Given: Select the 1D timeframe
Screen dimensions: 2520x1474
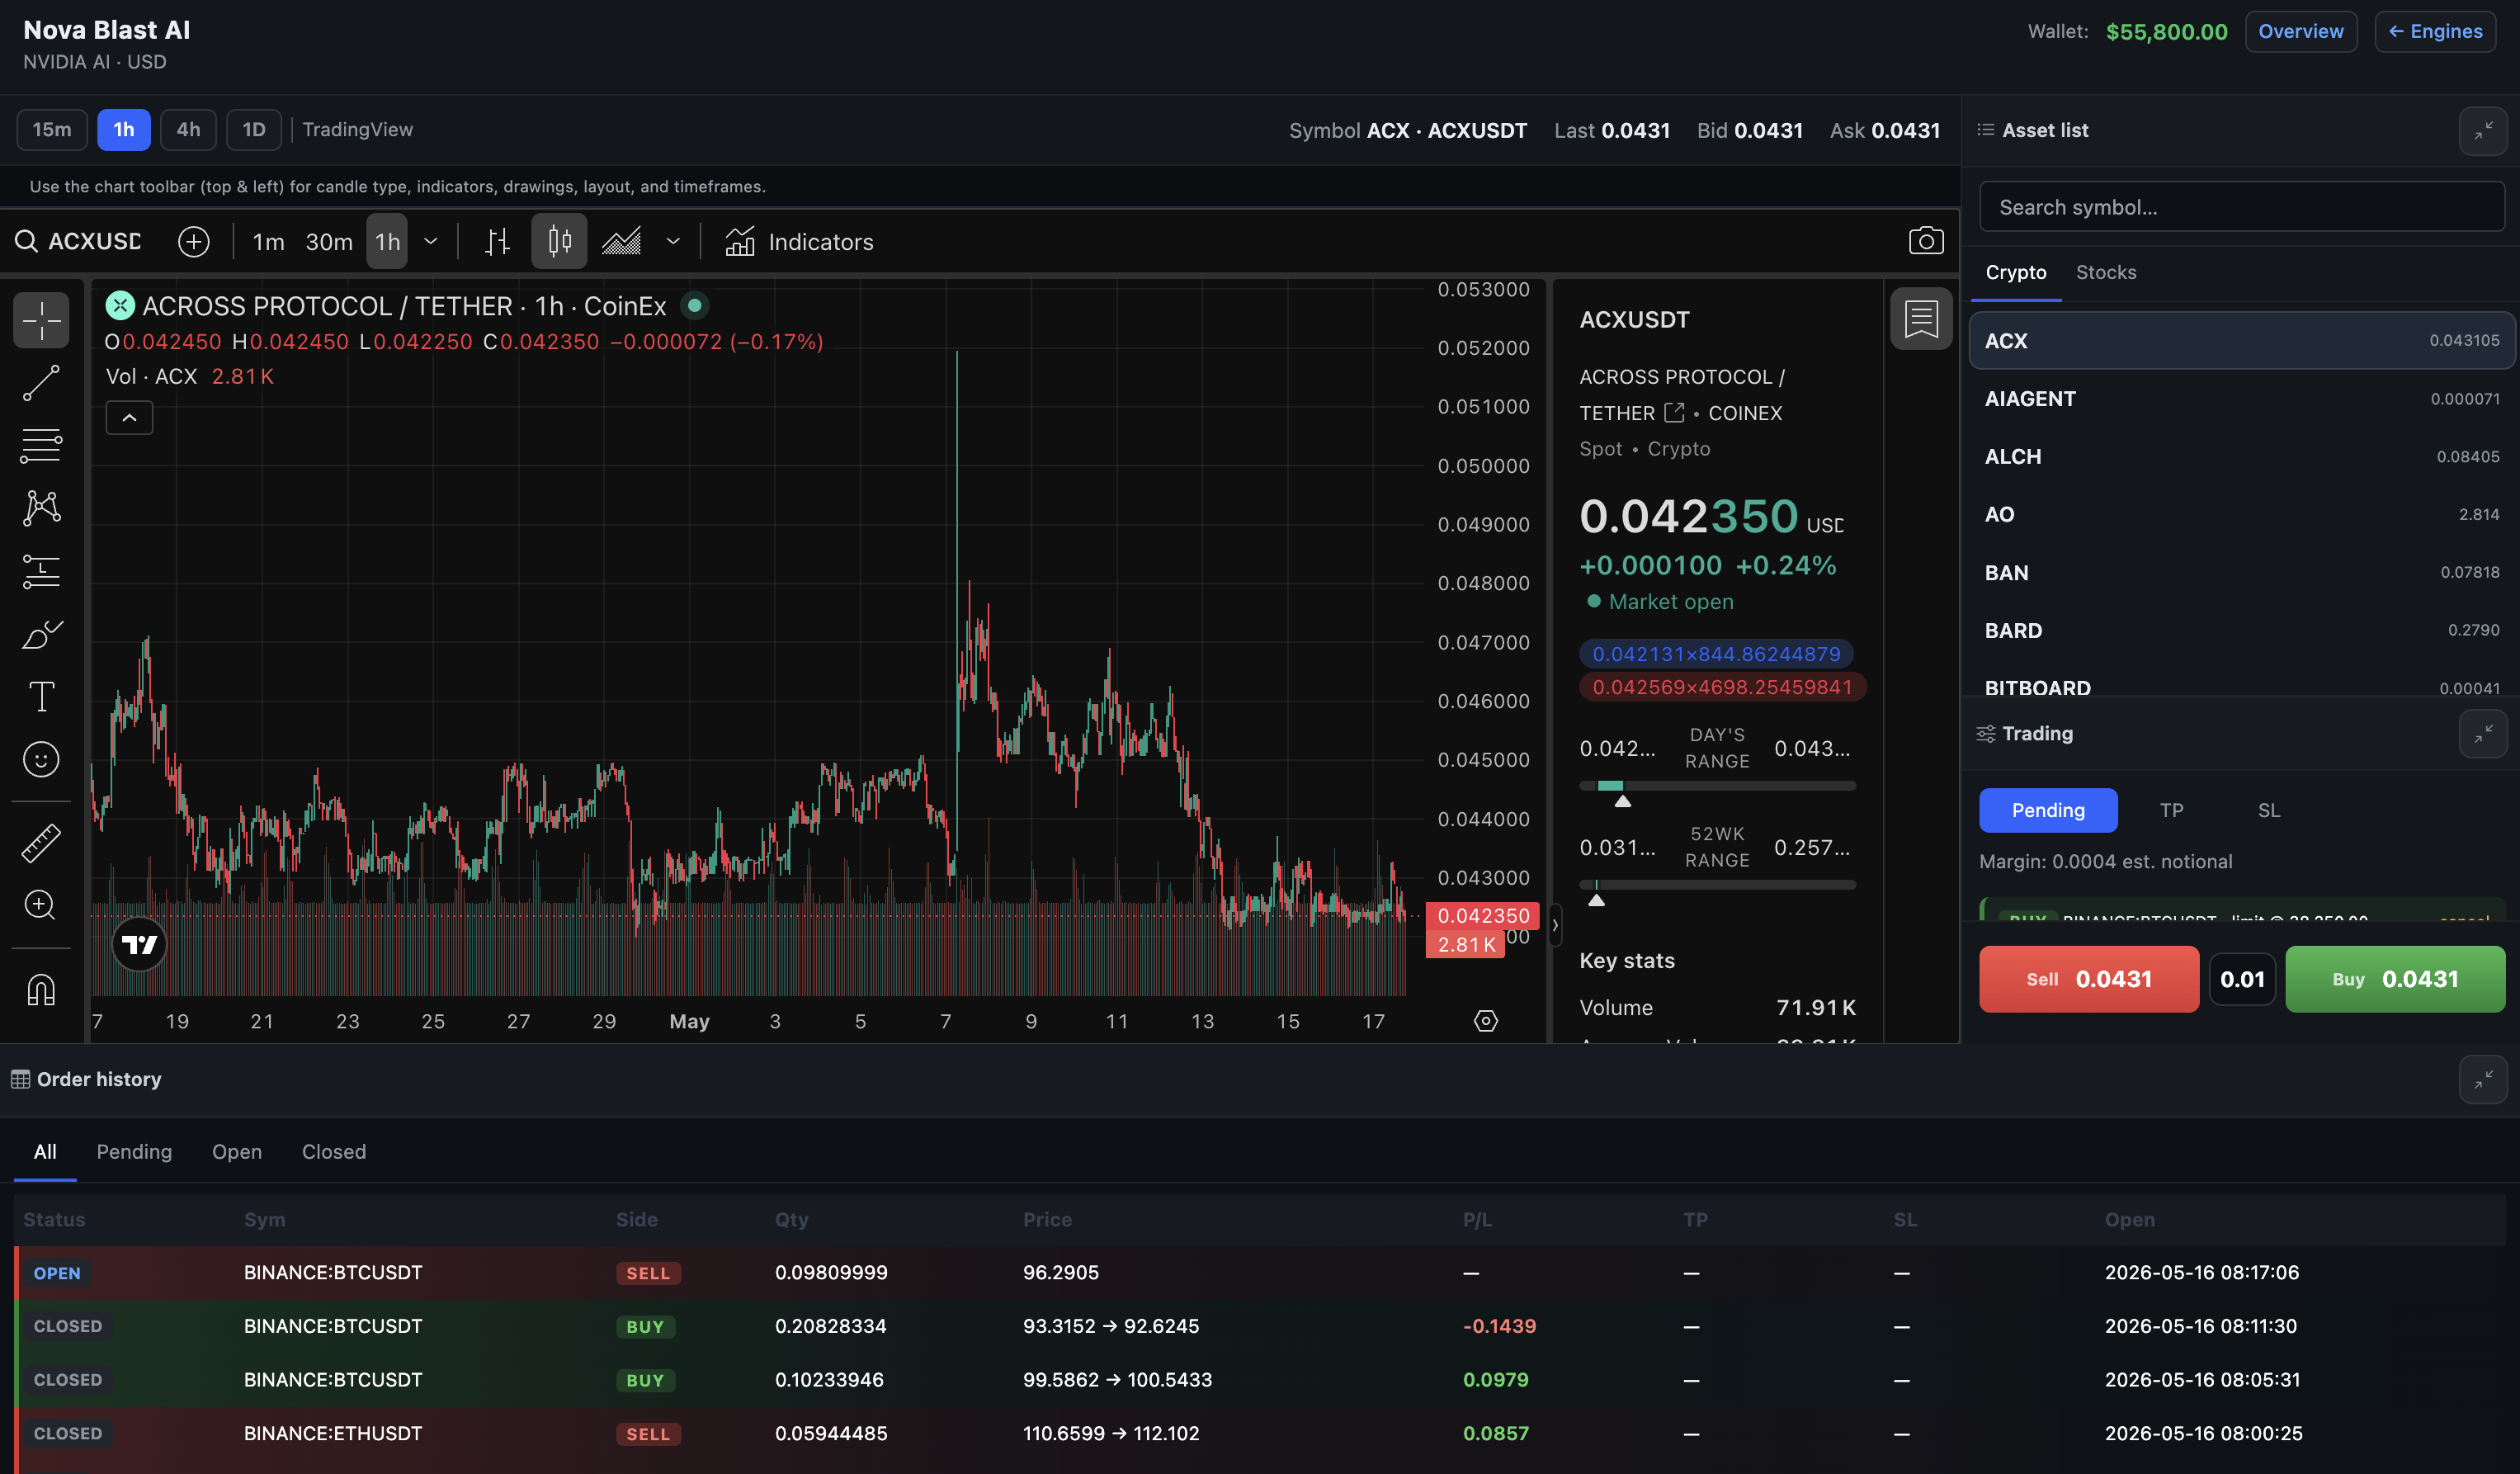Looking at the screenshot, I should (x=254, y=130).
